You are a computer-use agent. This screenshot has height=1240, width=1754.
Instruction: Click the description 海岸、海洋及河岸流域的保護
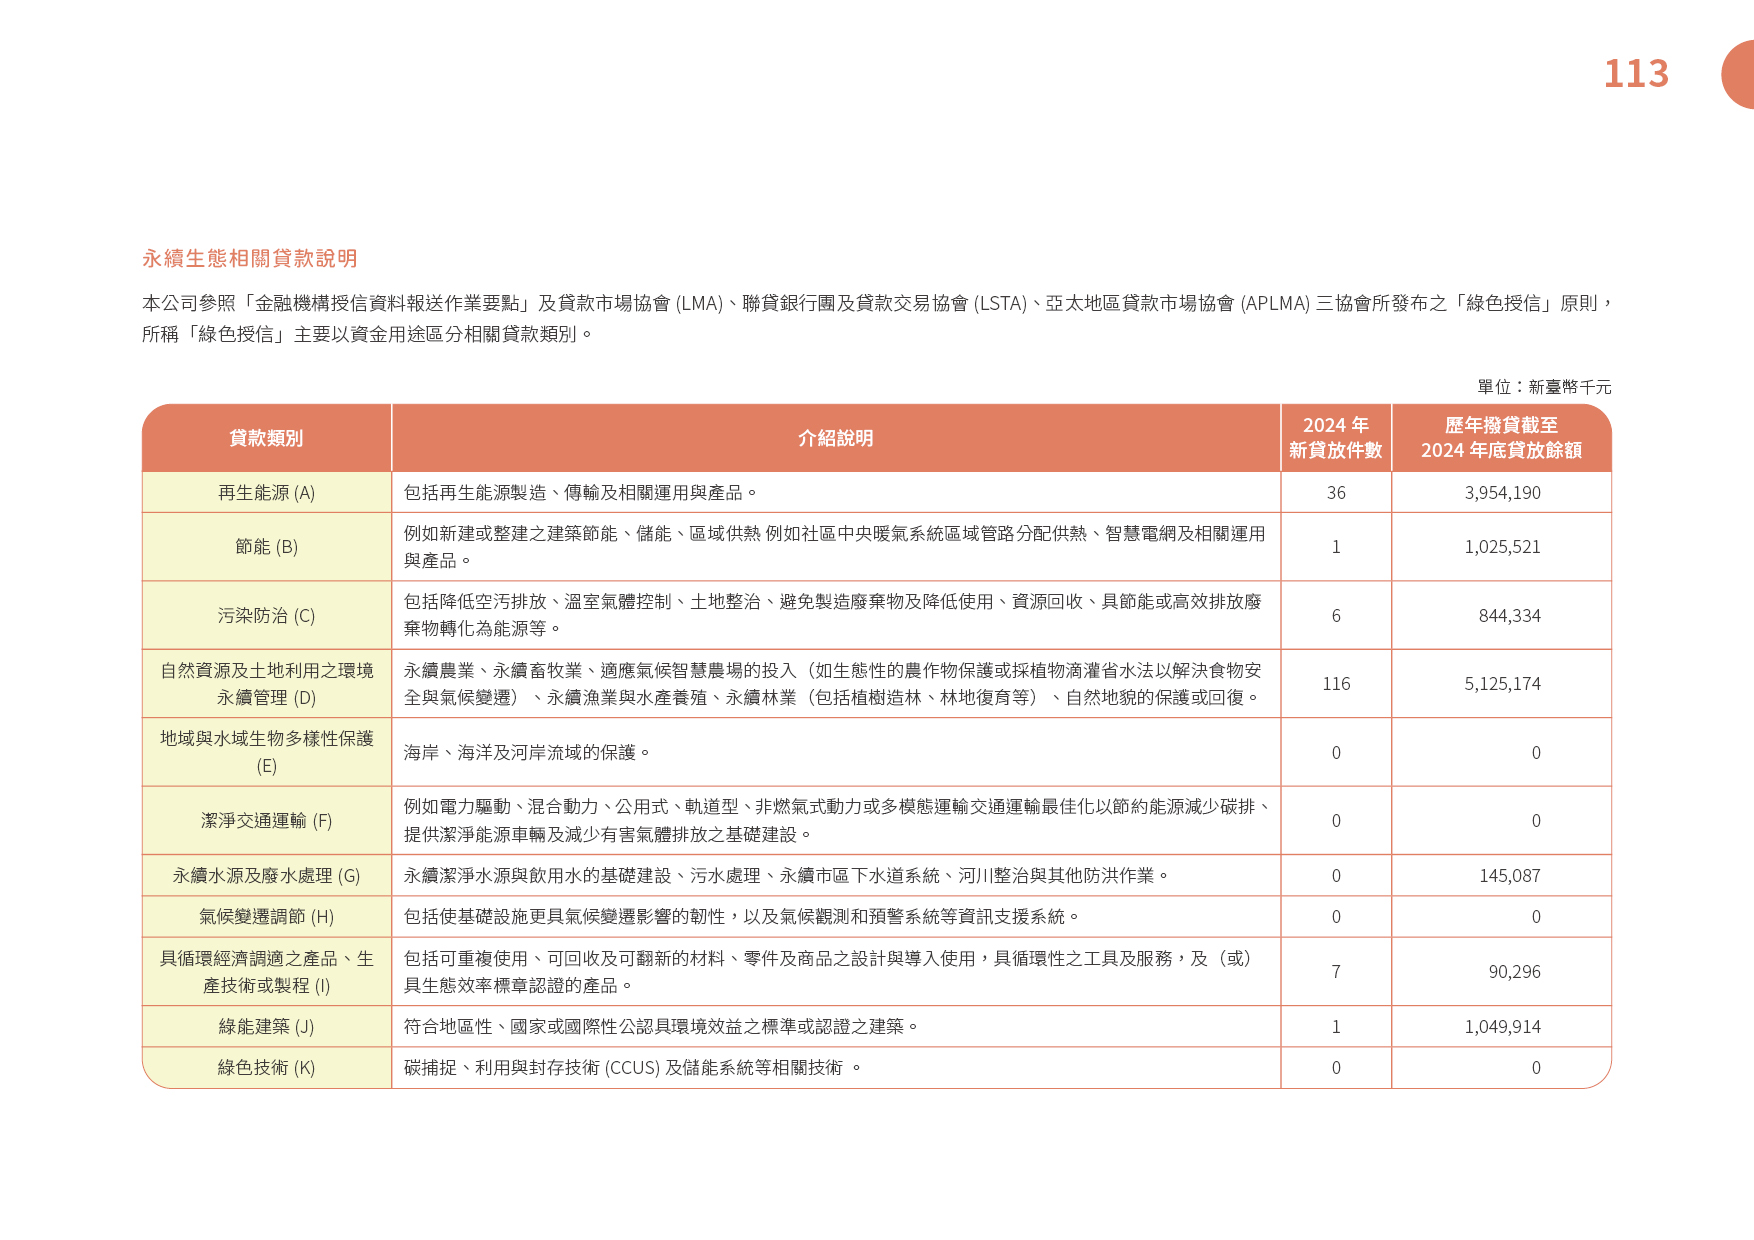coord(527,752)
